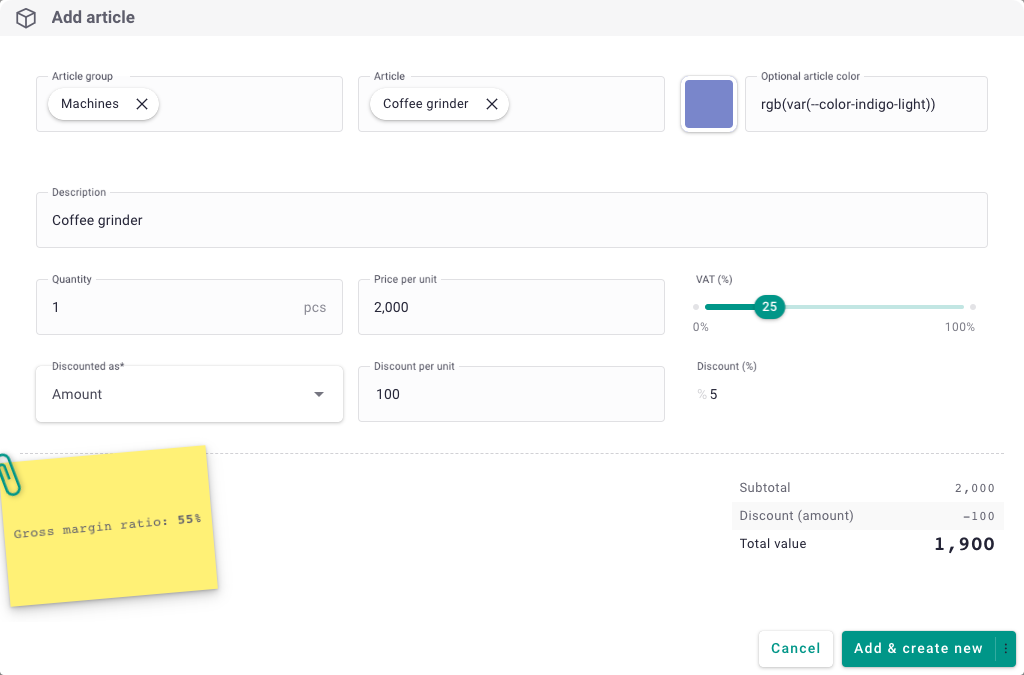Screen dimensions: 1024x675
Task: Open more options next to Add & create new
Action: tap(1006, 649)
